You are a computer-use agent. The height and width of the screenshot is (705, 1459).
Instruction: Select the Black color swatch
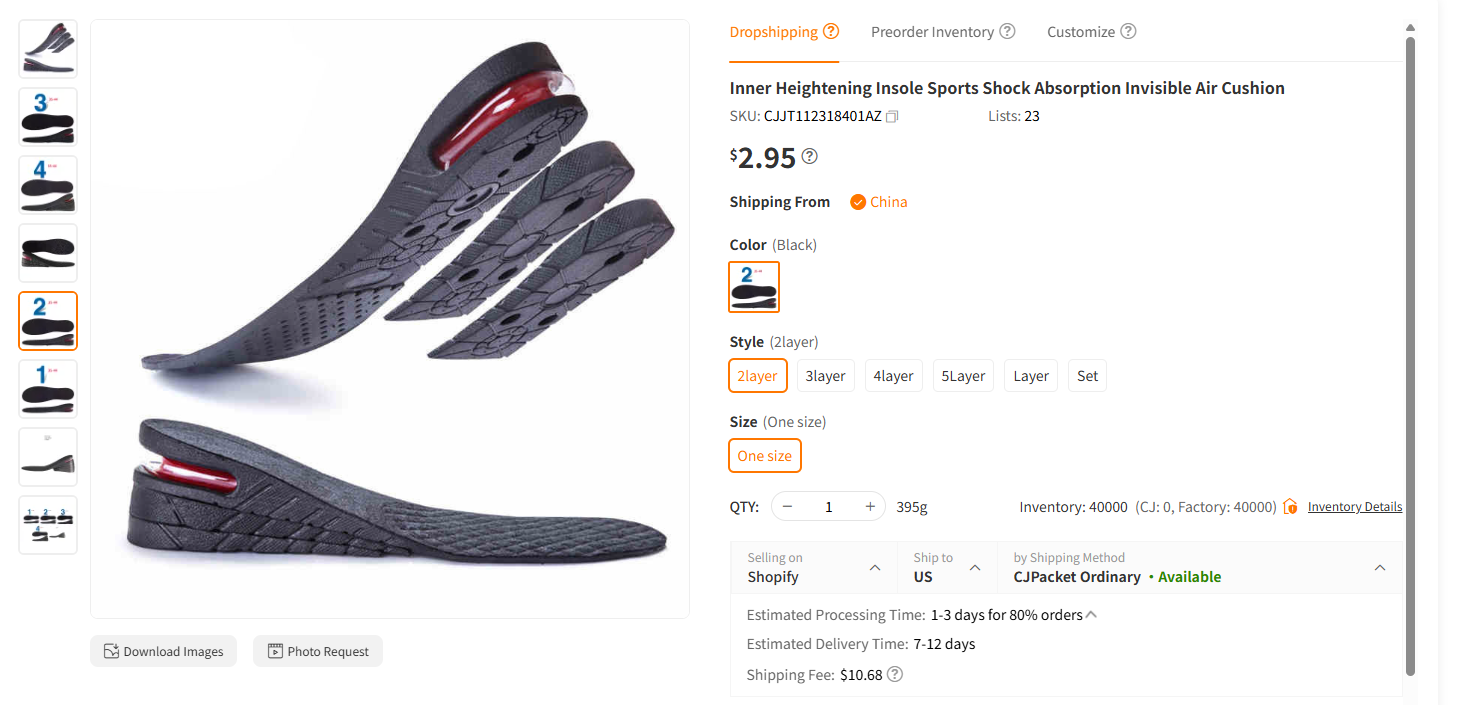[753, 287]
